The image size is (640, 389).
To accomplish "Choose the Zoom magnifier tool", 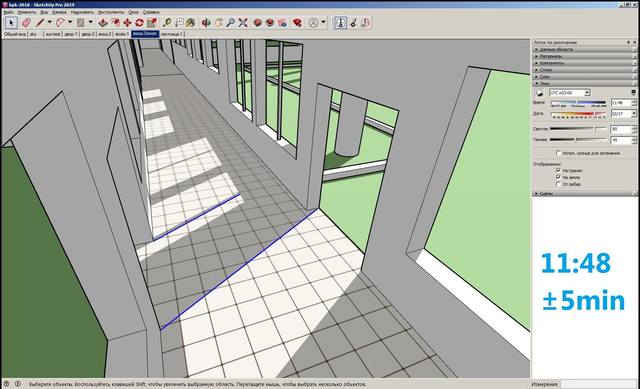I will (x=231, y=23).
